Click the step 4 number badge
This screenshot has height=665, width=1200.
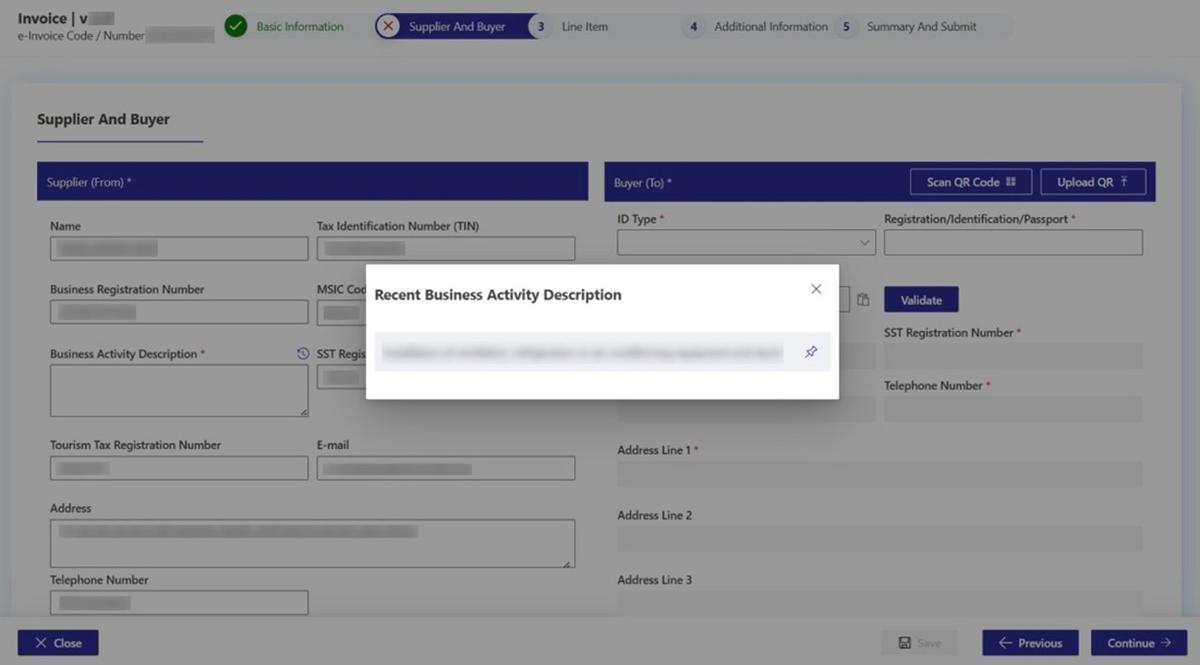coord(693,27)
